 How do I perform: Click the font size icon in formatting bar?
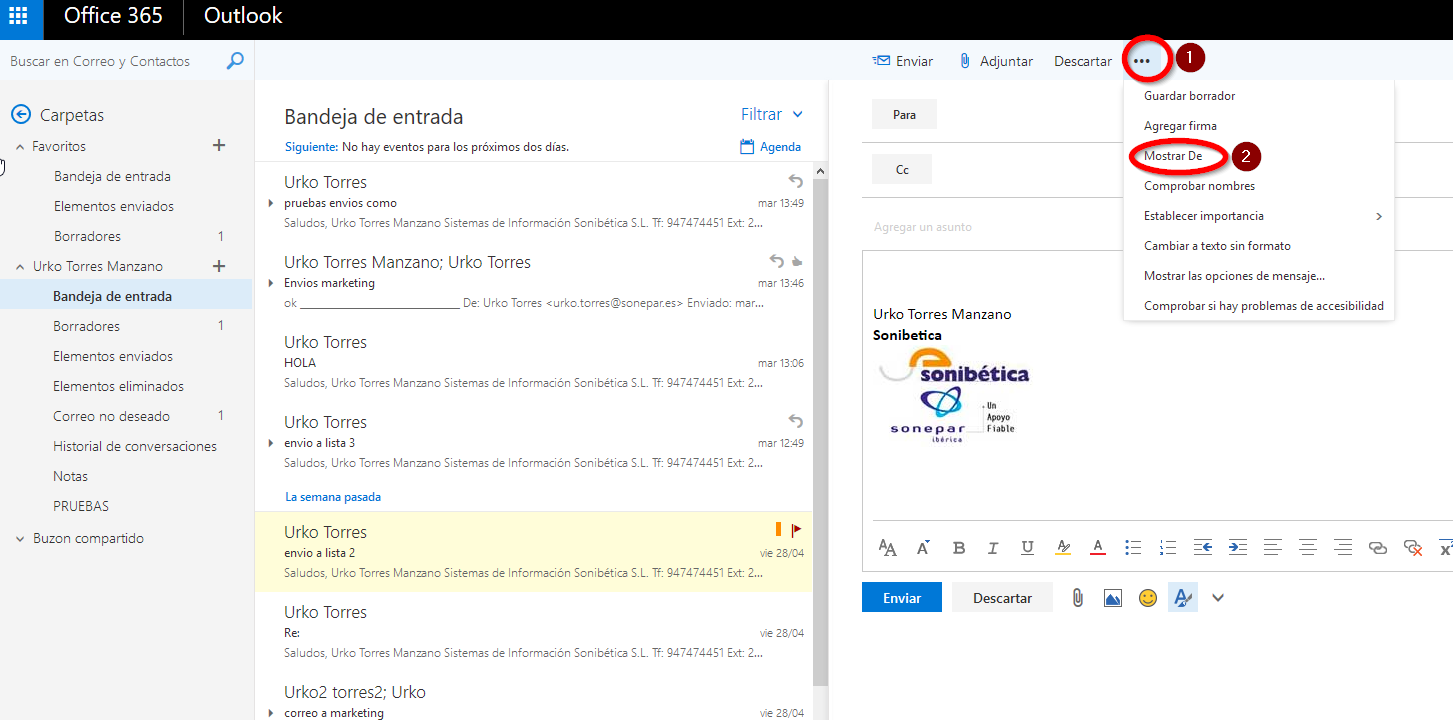(x=923, y=547)
